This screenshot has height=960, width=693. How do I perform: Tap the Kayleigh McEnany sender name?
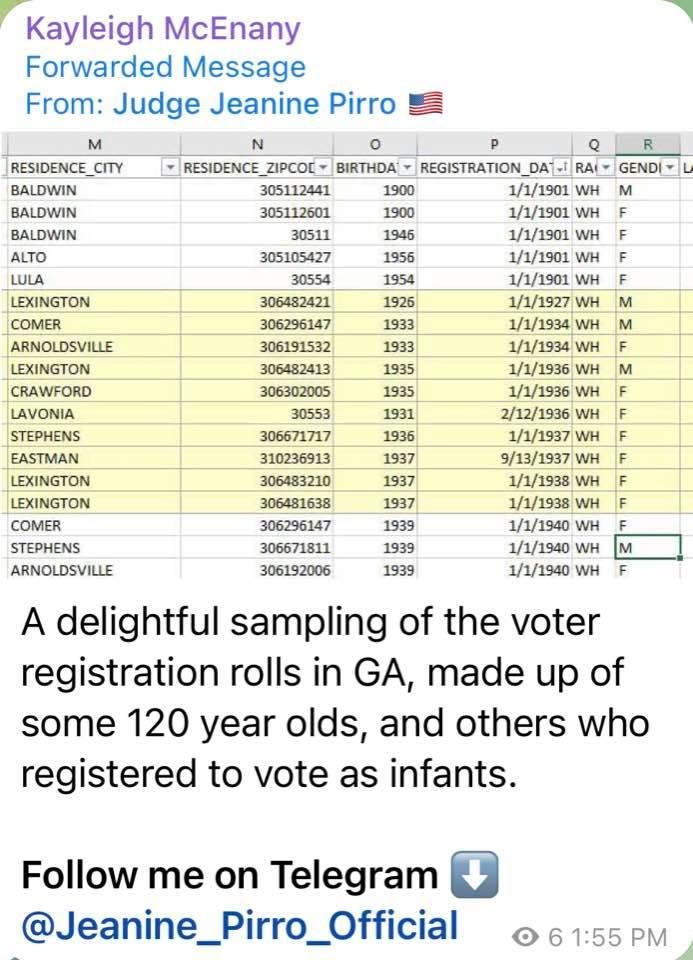(x=163, y=29)
